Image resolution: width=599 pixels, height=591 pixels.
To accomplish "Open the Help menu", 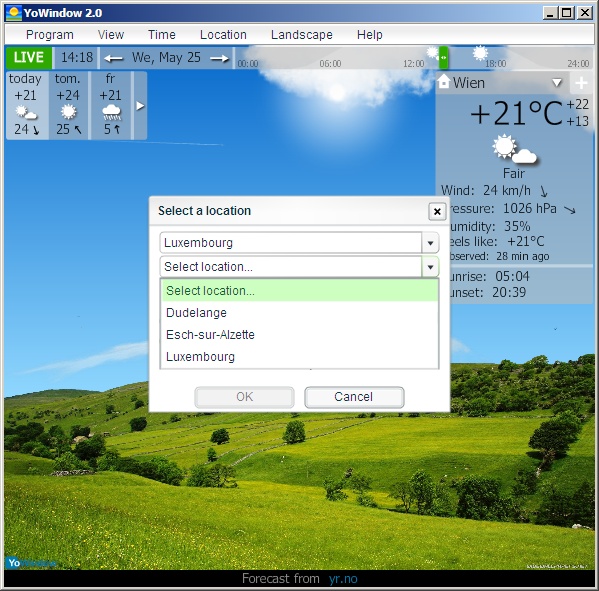I will pyautogui.click(x=369, y=35).
